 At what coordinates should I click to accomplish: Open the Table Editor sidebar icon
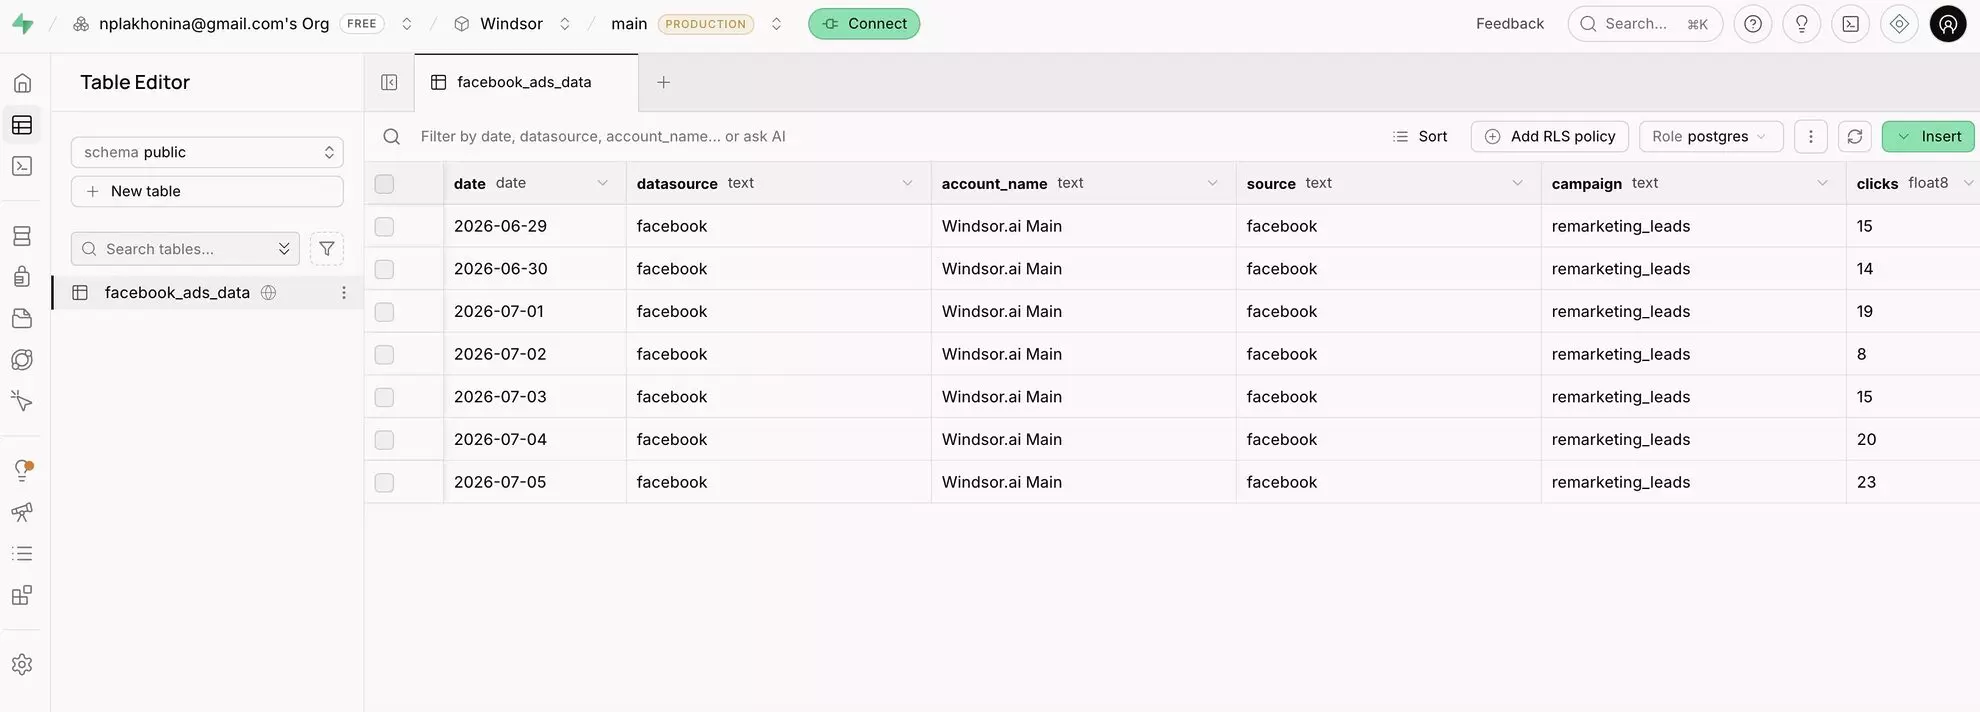pos(22,125)
